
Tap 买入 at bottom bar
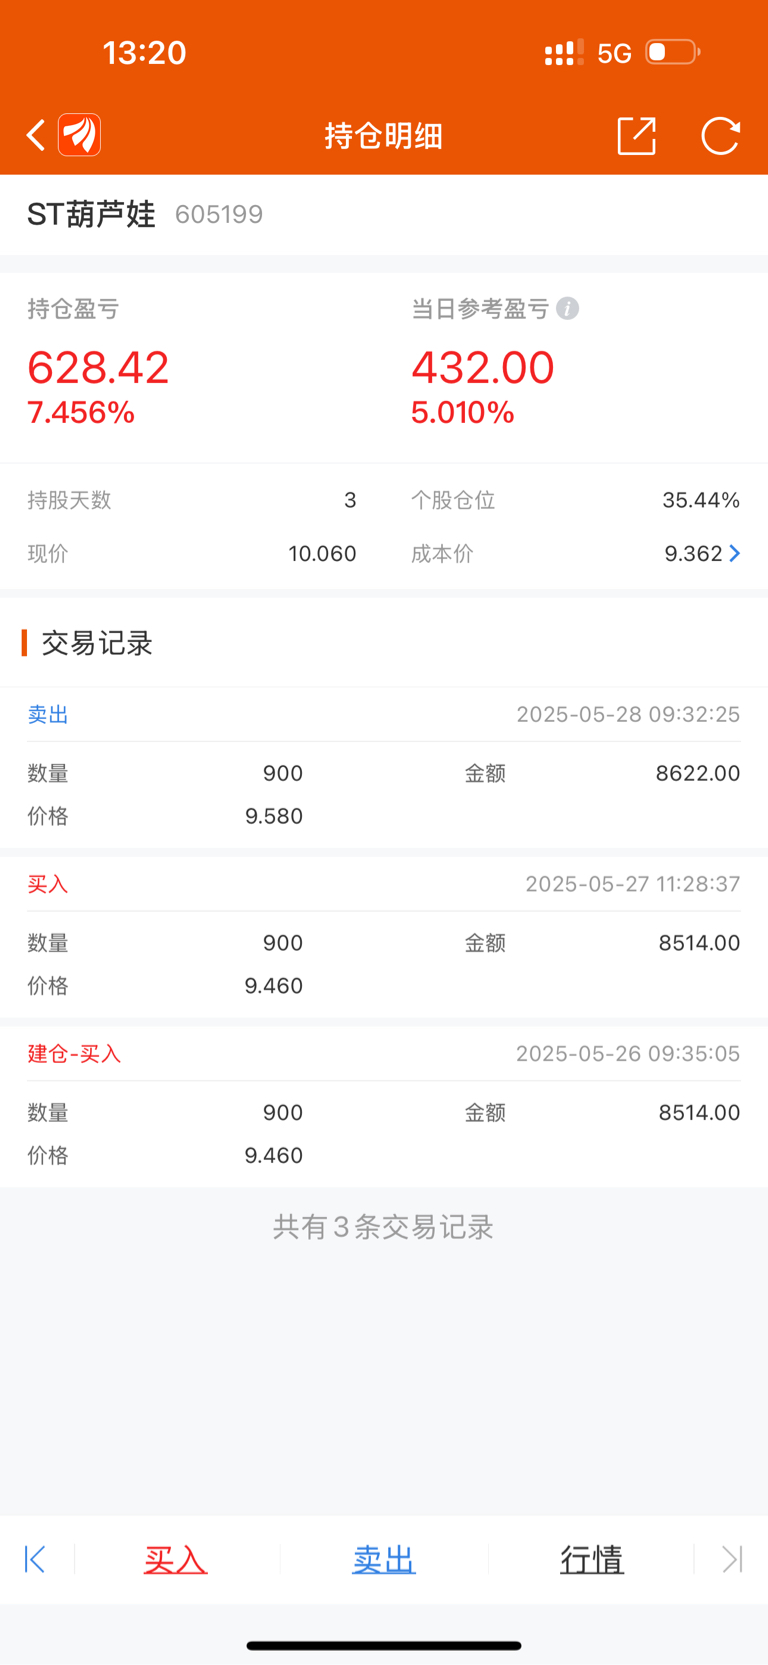(x=175, y=1559)
